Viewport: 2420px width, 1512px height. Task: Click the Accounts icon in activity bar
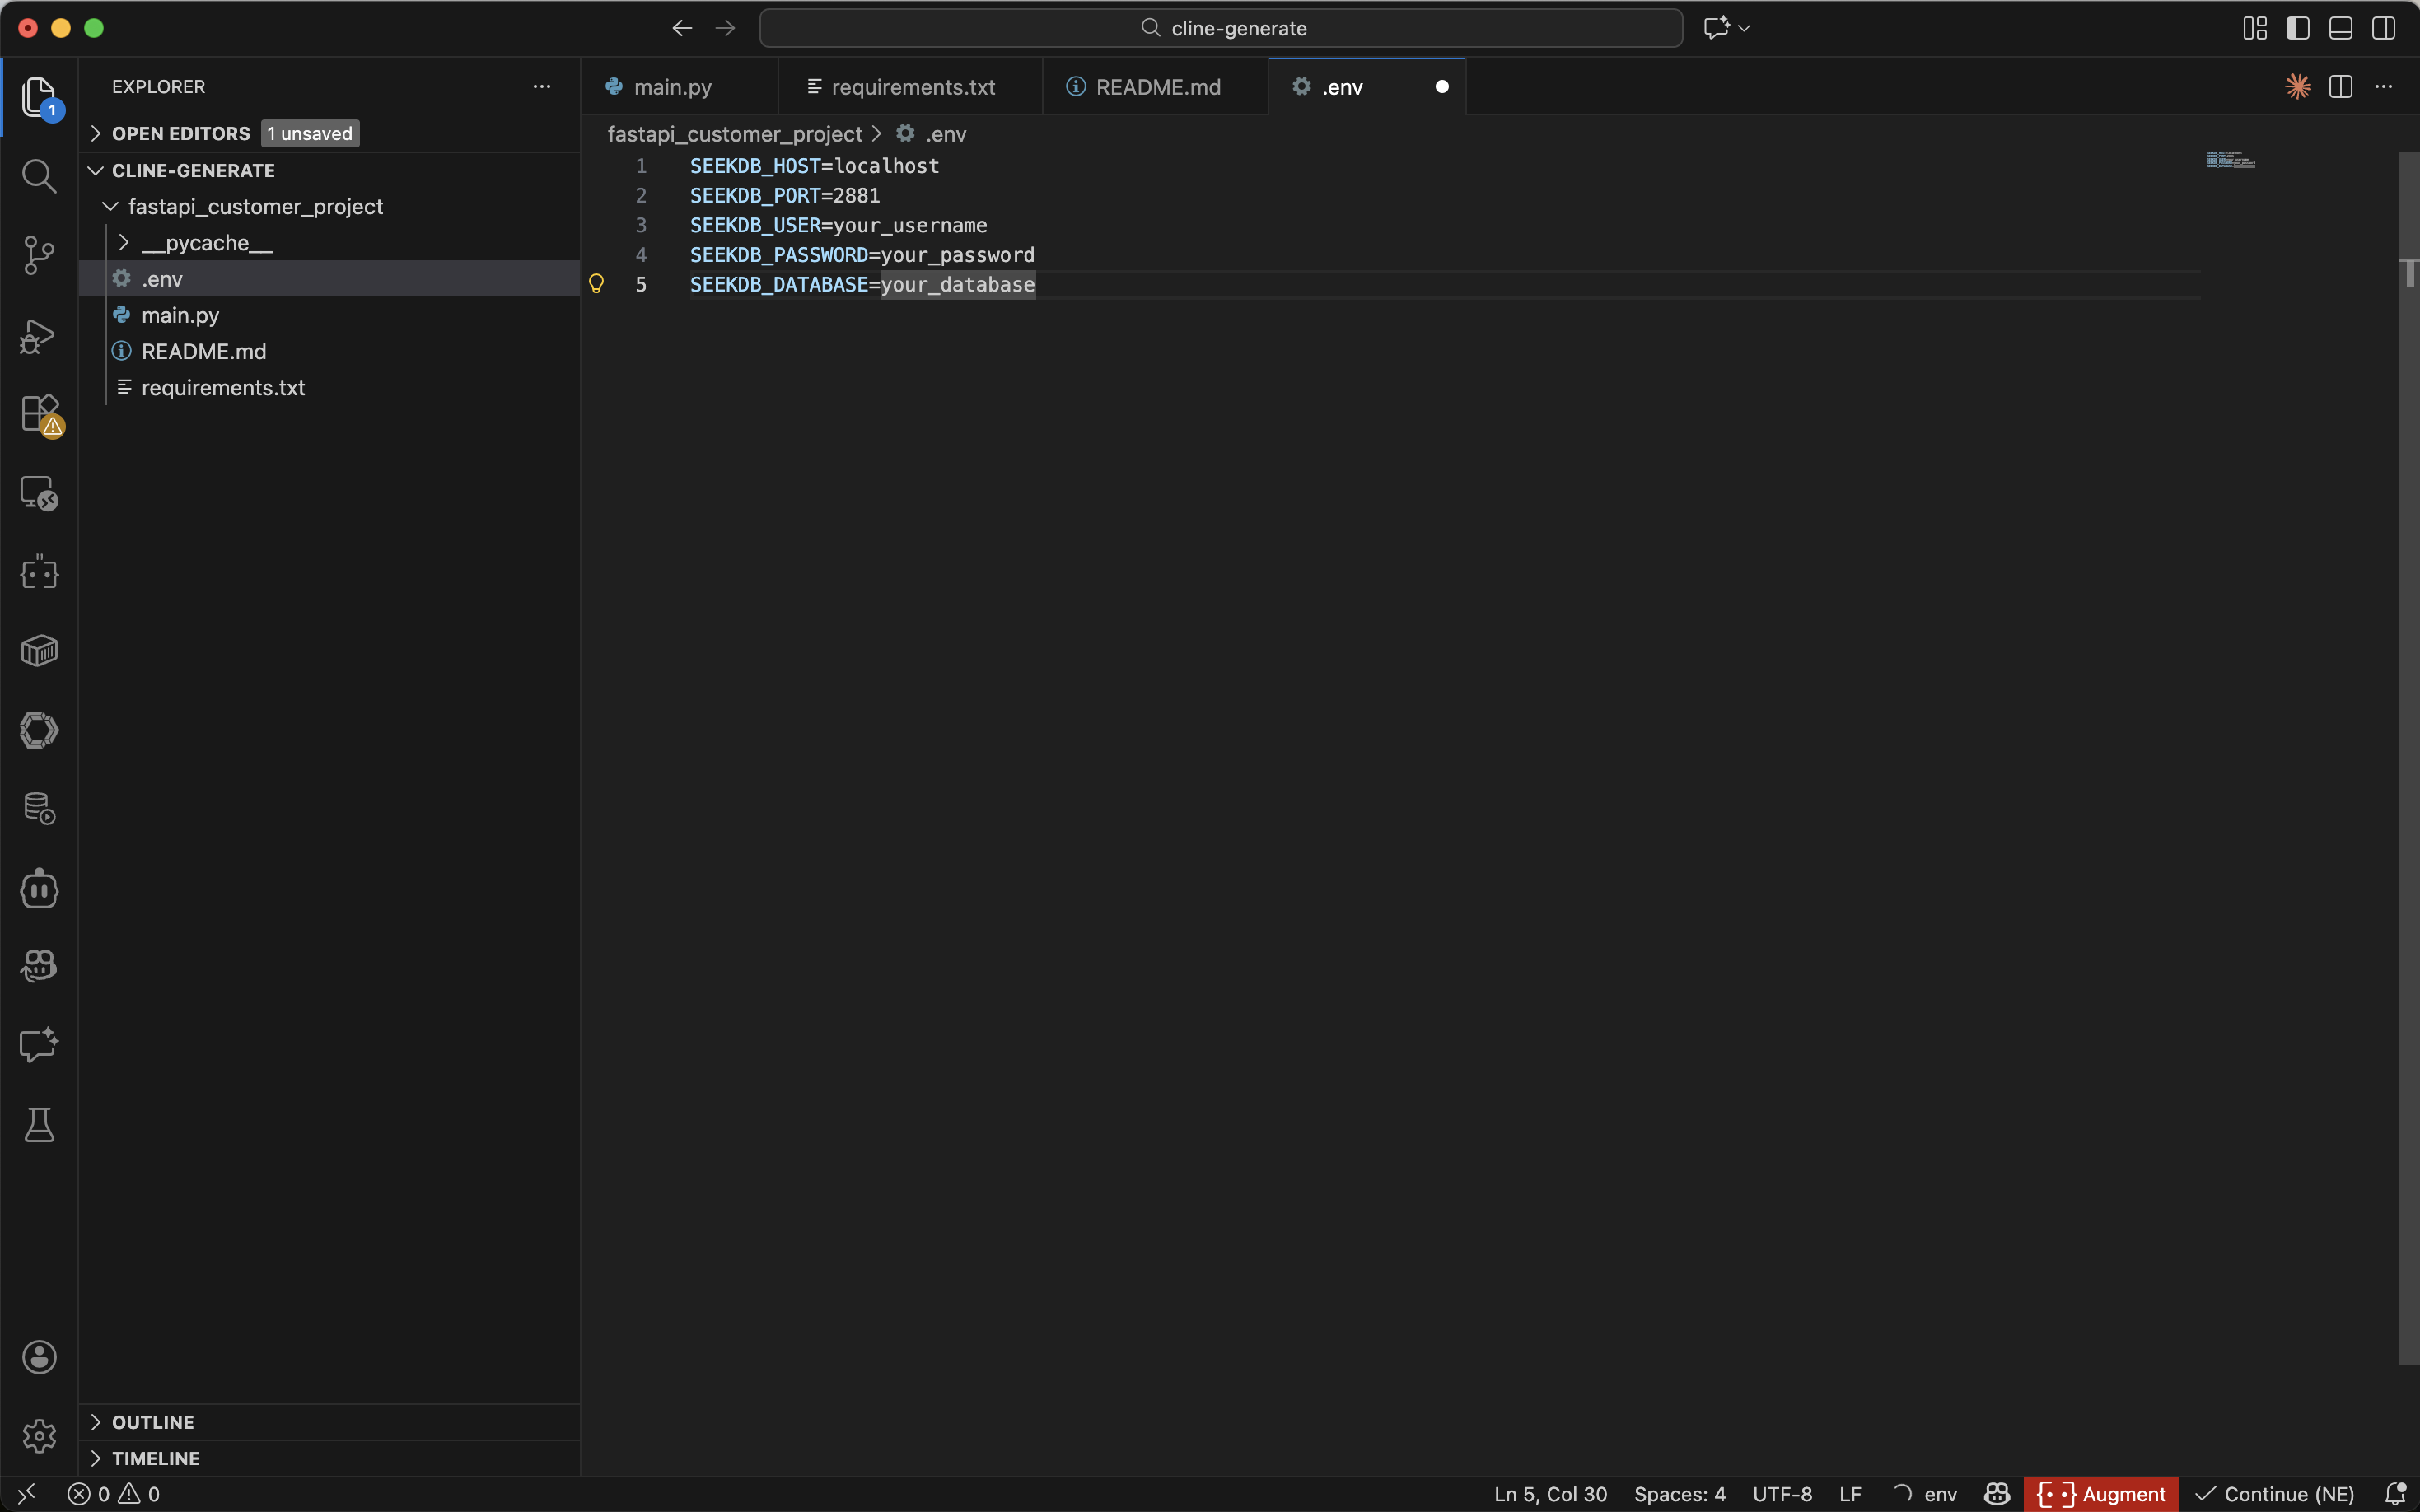[38, 1357]
